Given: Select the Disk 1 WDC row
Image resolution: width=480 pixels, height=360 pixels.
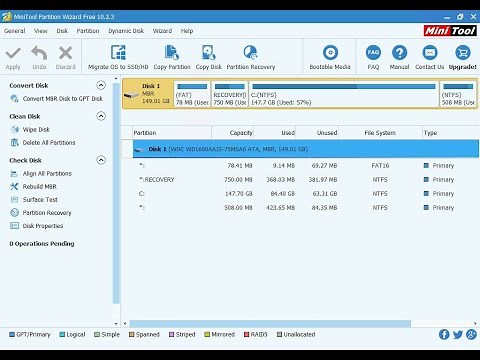Looking at the screenshot, I should 306,149.
